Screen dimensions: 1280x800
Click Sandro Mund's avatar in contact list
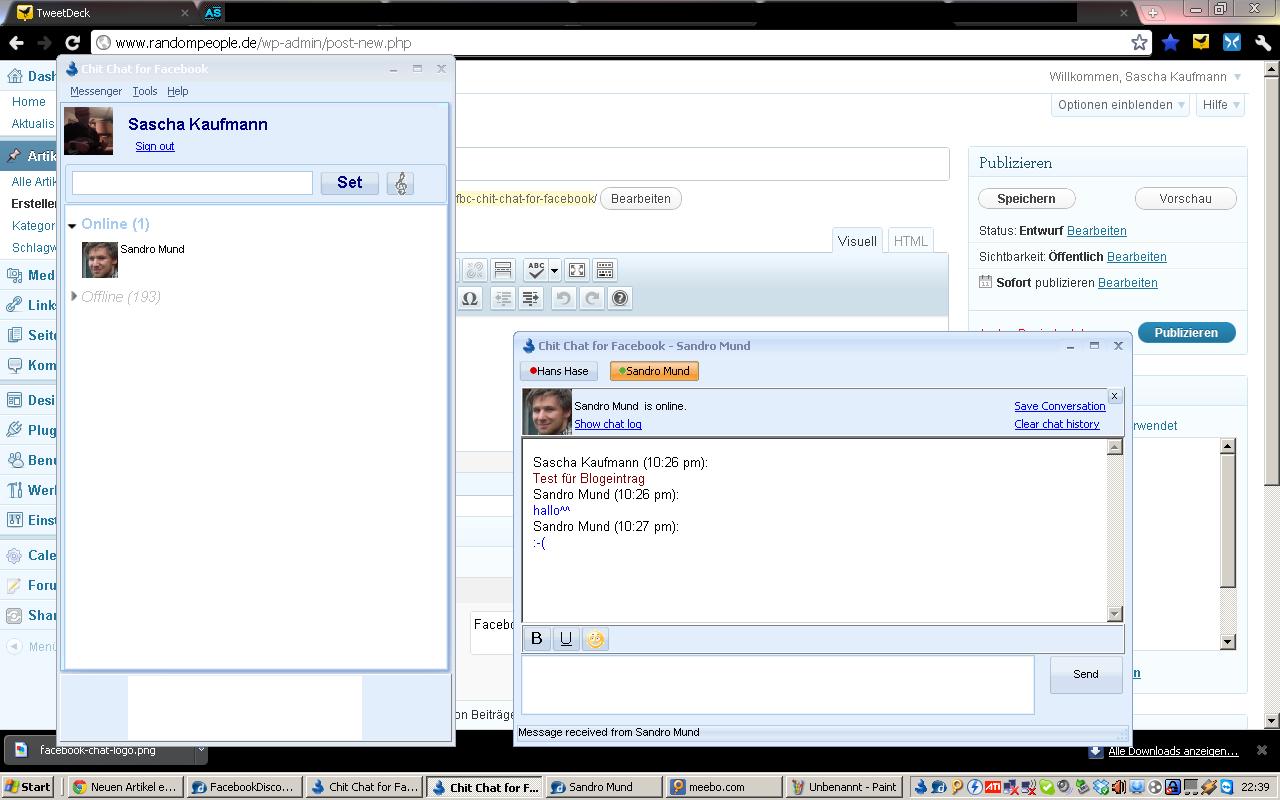point(100,260)
